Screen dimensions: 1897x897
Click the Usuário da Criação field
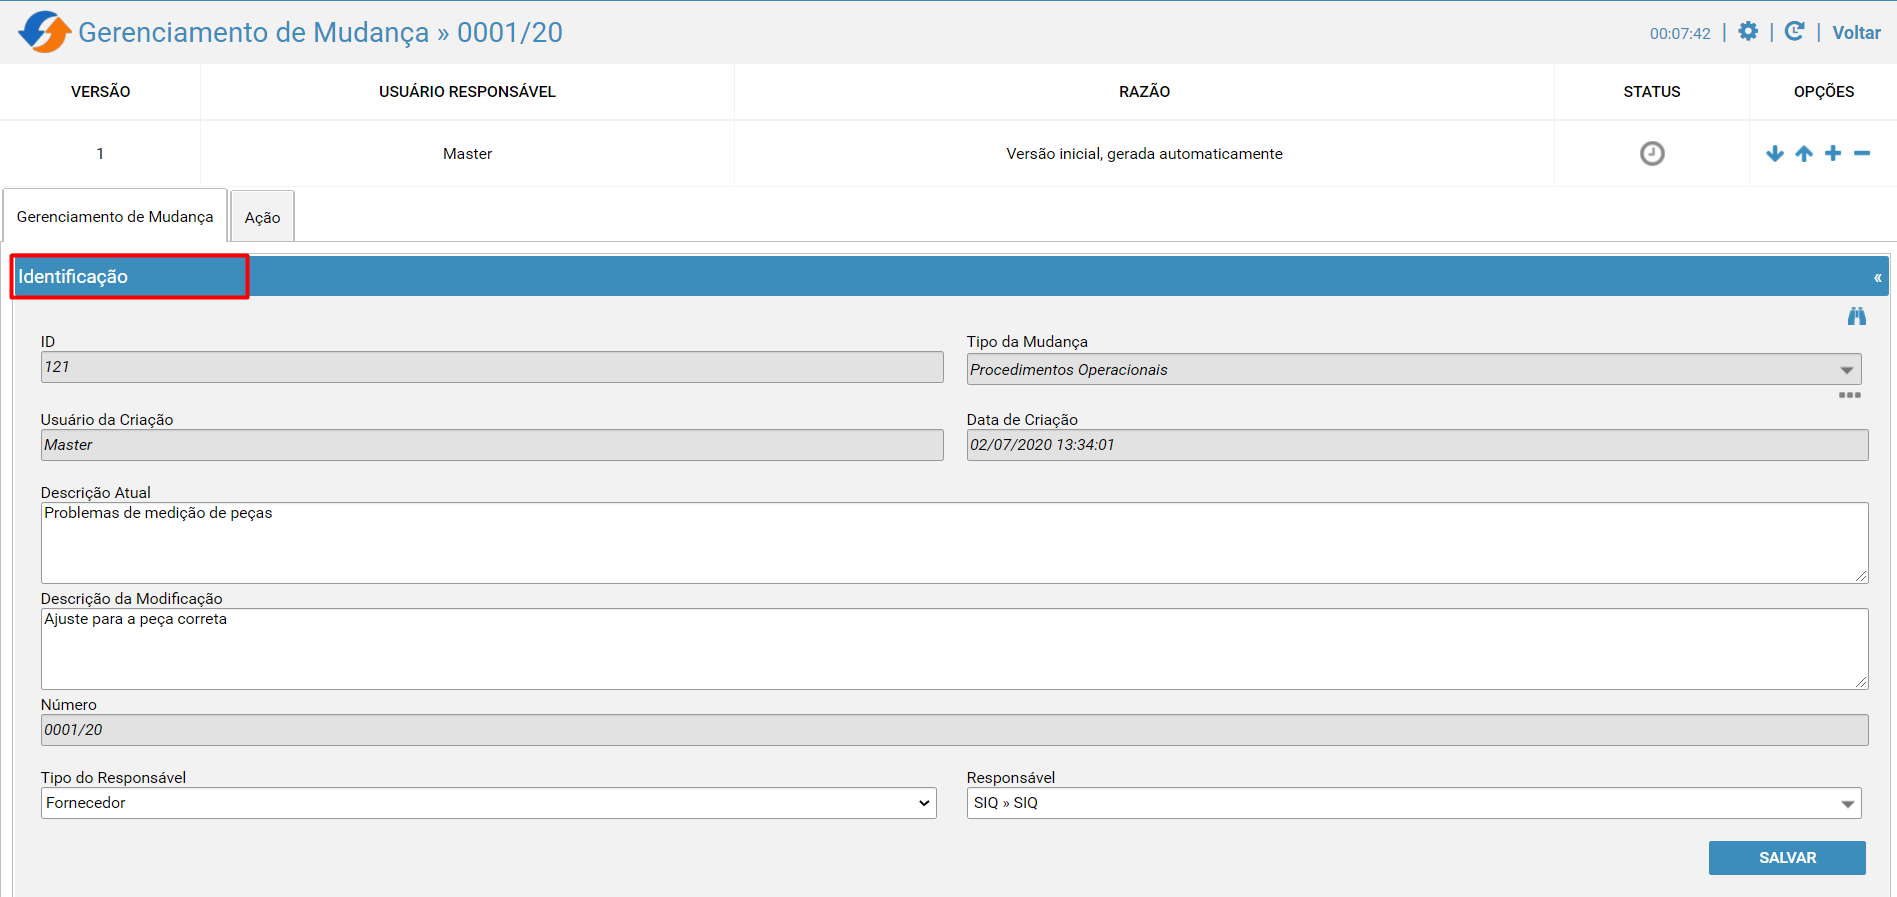[x=492, y=445]
